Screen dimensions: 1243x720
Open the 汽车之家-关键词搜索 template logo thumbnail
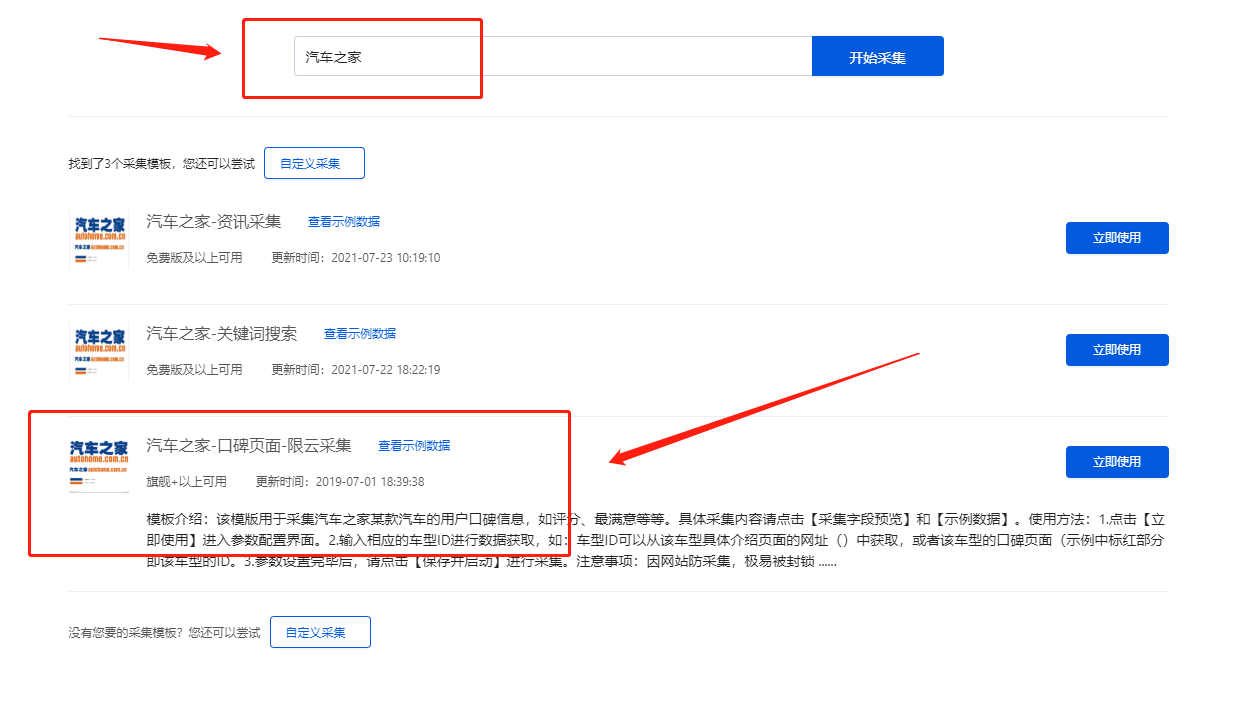tap(98, 350)
